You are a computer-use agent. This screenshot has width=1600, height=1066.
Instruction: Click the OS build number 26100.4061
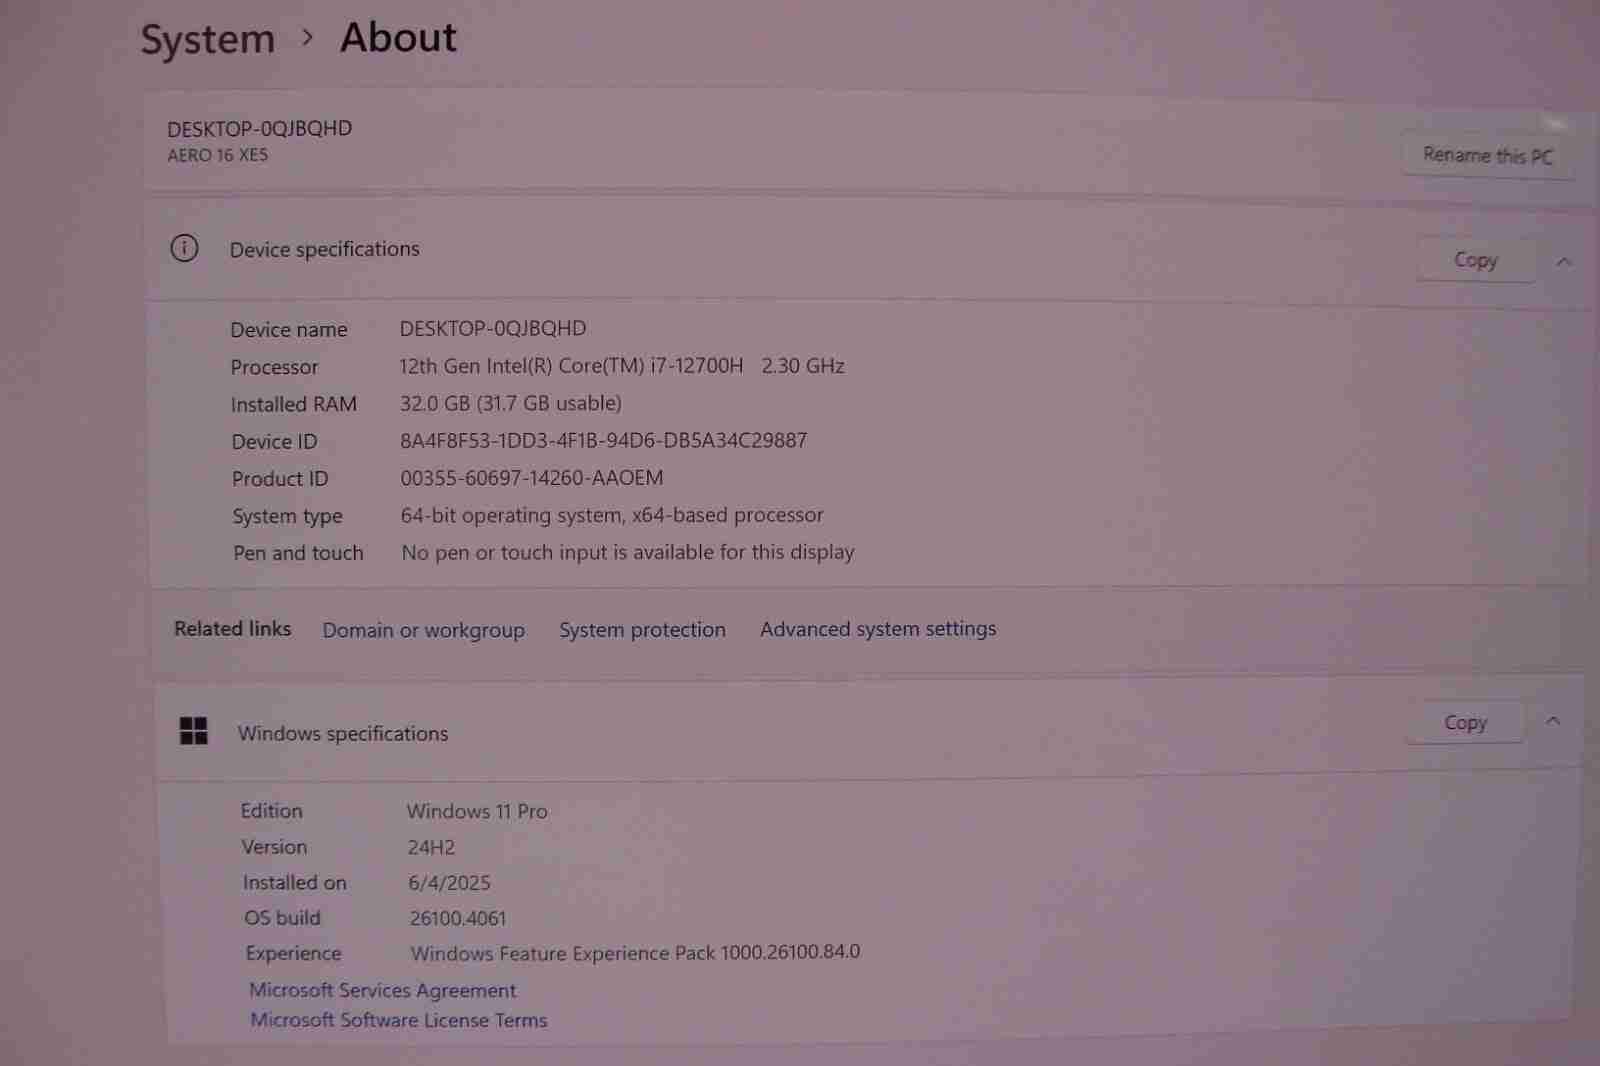point(457,918)
